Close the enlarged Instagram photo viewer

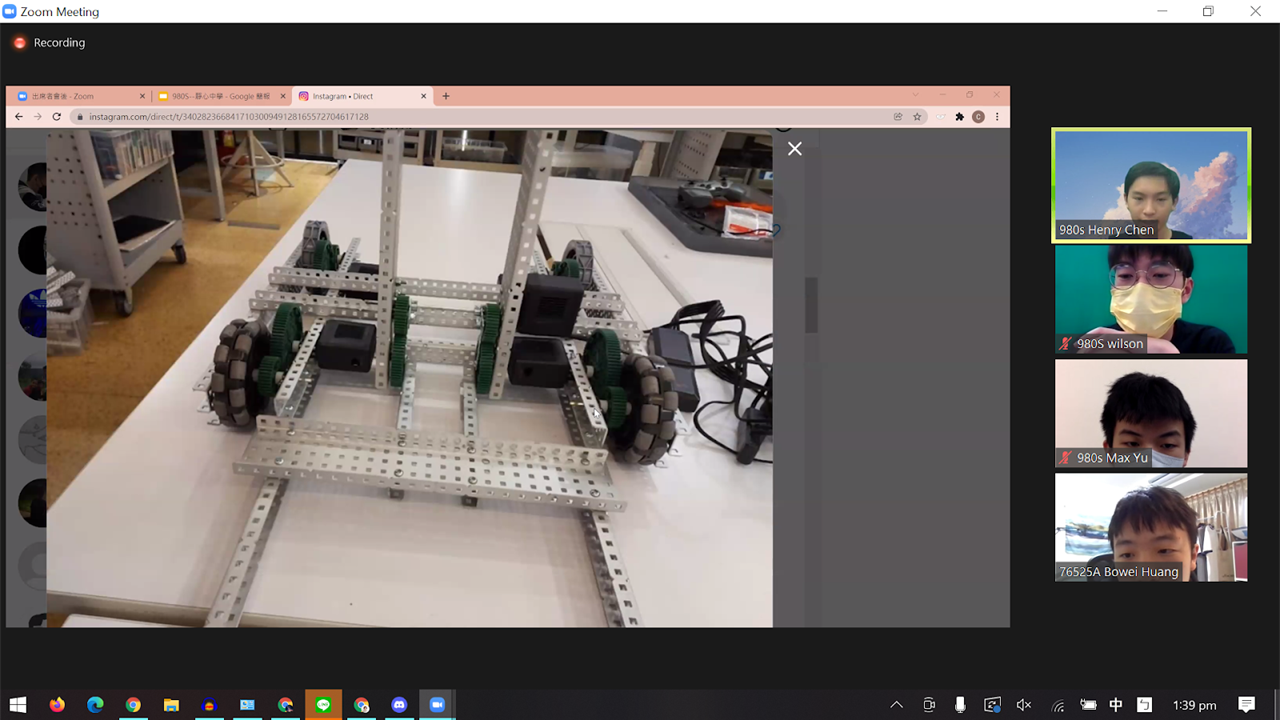tap(794, 149)
